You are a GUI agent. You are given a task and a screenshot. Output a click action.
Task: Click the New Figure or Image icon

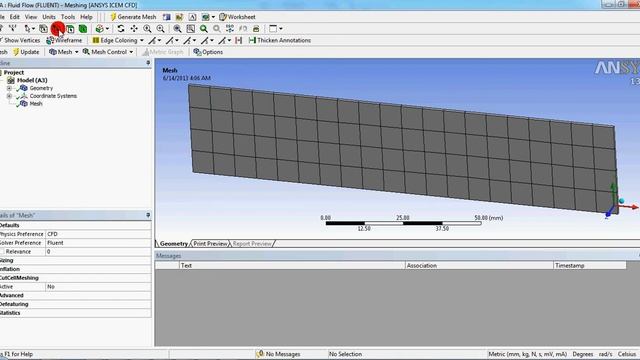pyautogui.click(x=205, y=17)
